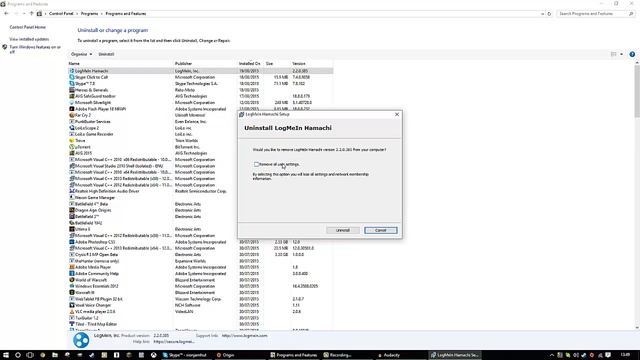Open the address bar history dropdown
The width and height of the screenshot is (640, 360).
542,13
